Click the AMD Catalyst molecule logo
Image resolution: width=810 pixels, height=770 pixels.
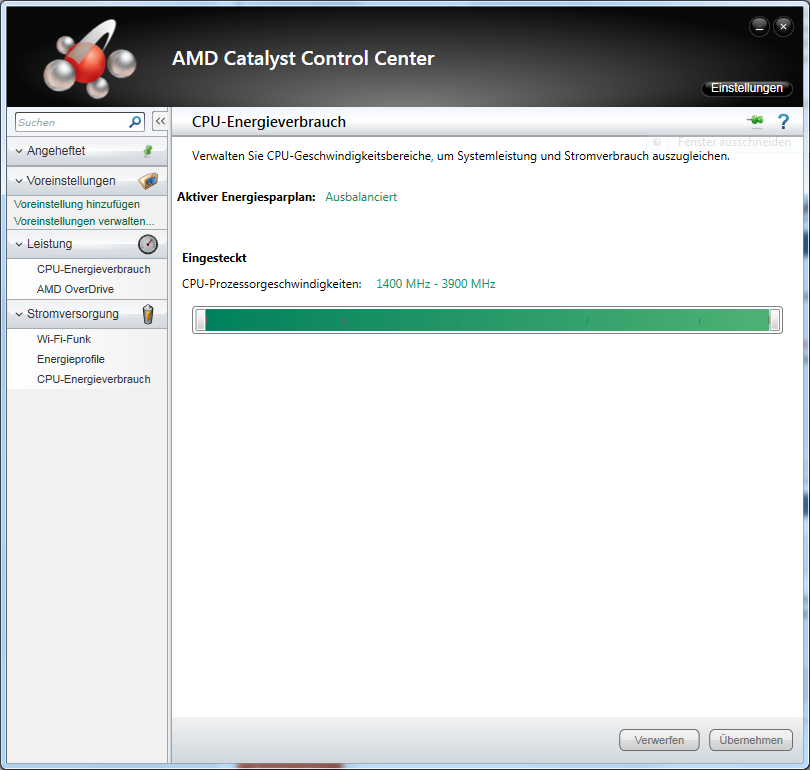(x=90, y=59)
